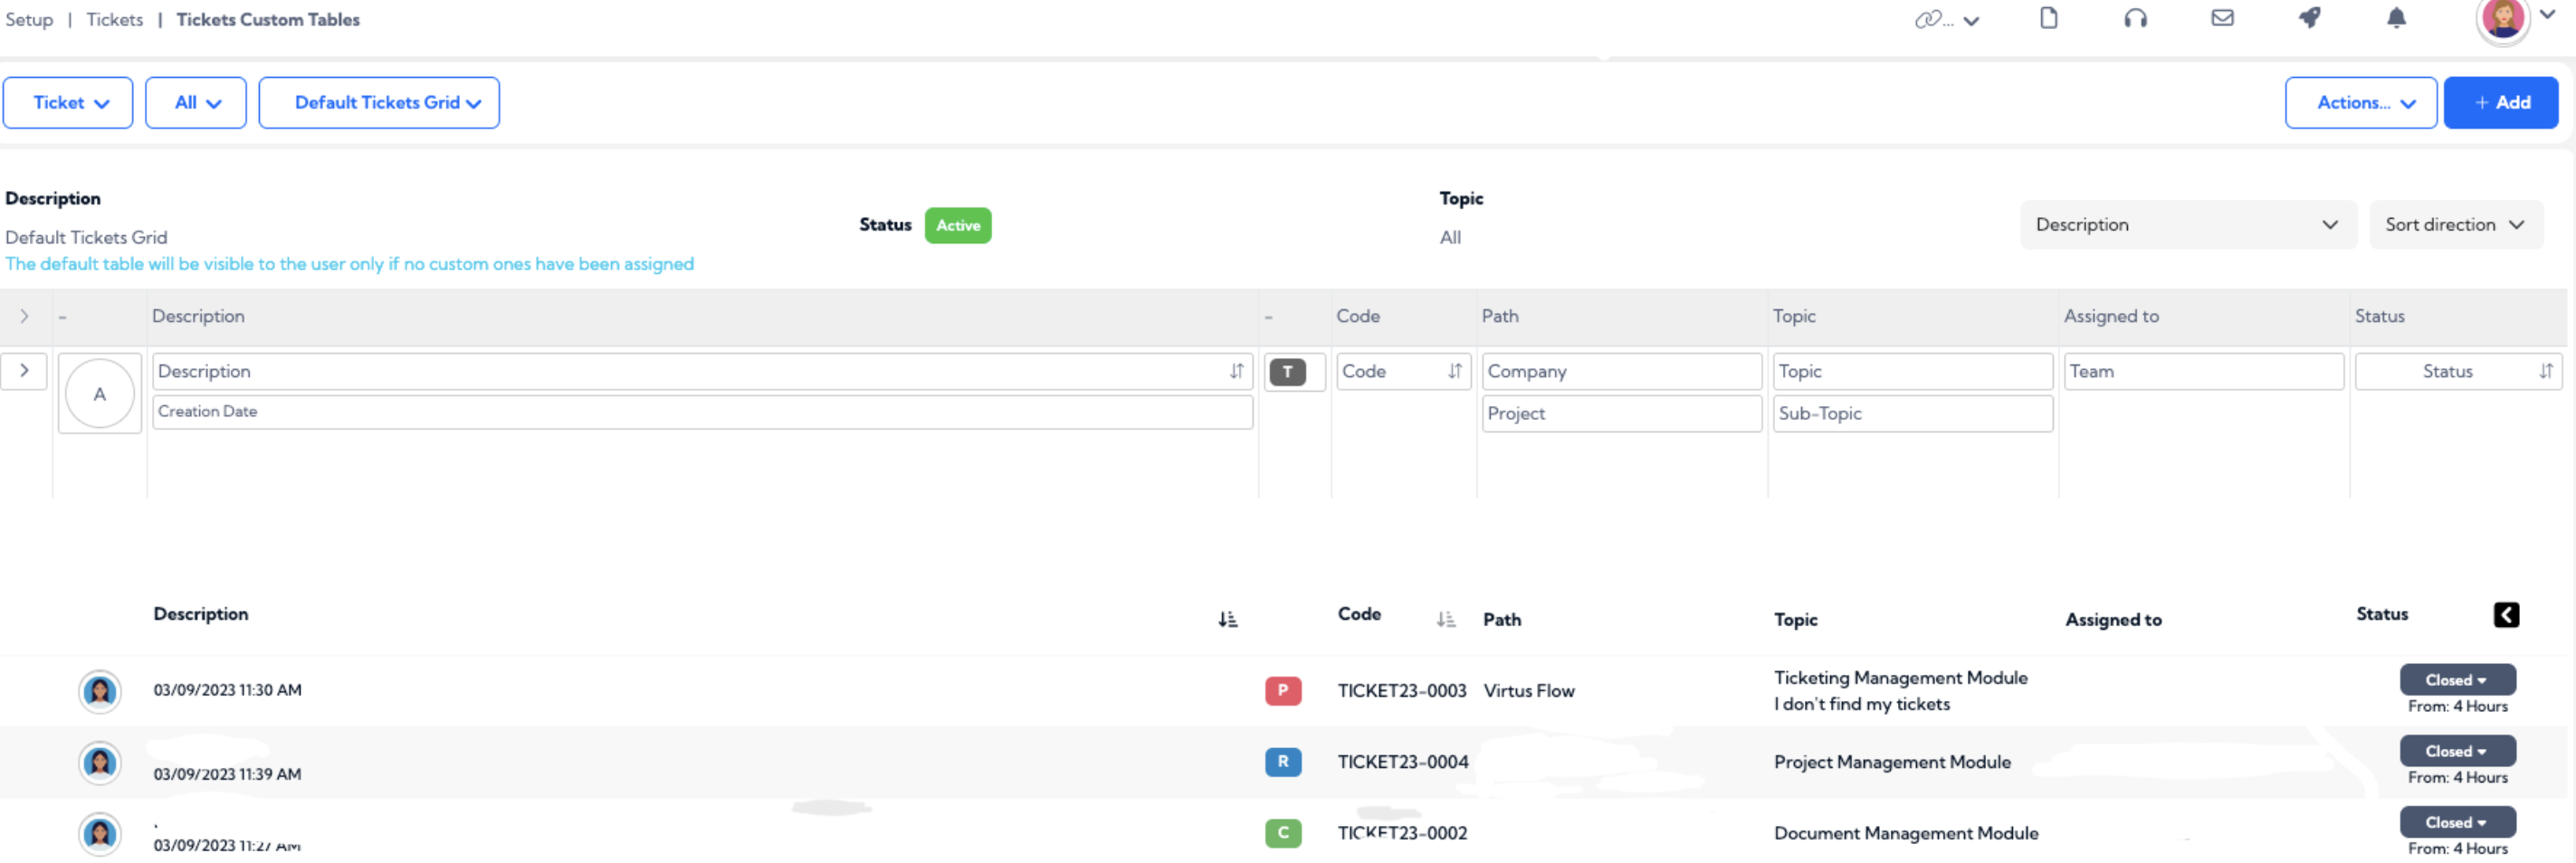Click the user avatar on the TICKET23-0004 row

click(x=100, y=763)
